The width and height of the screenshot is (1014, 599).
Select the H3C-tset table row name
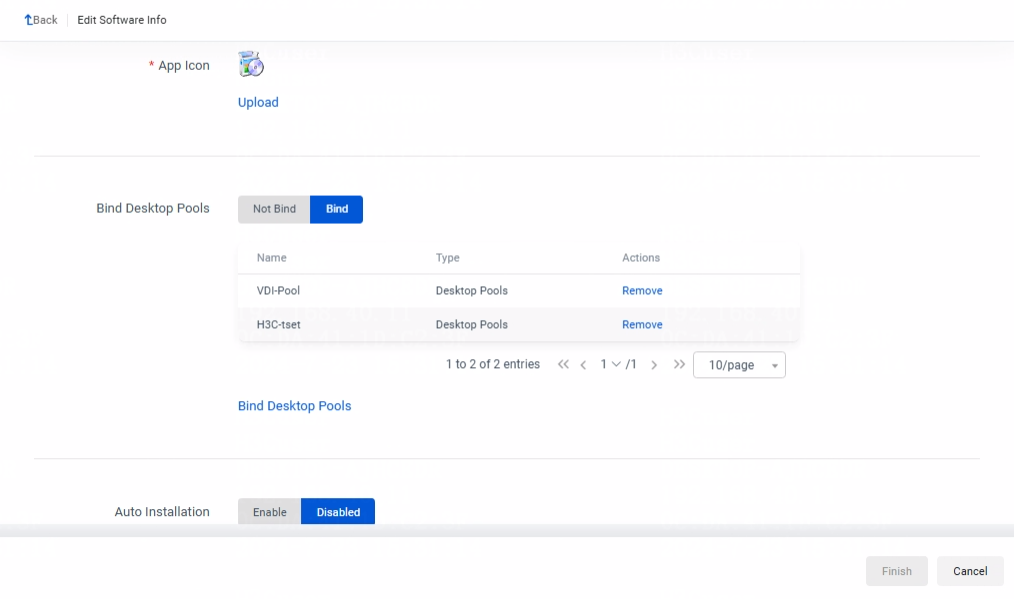point(279,325)
